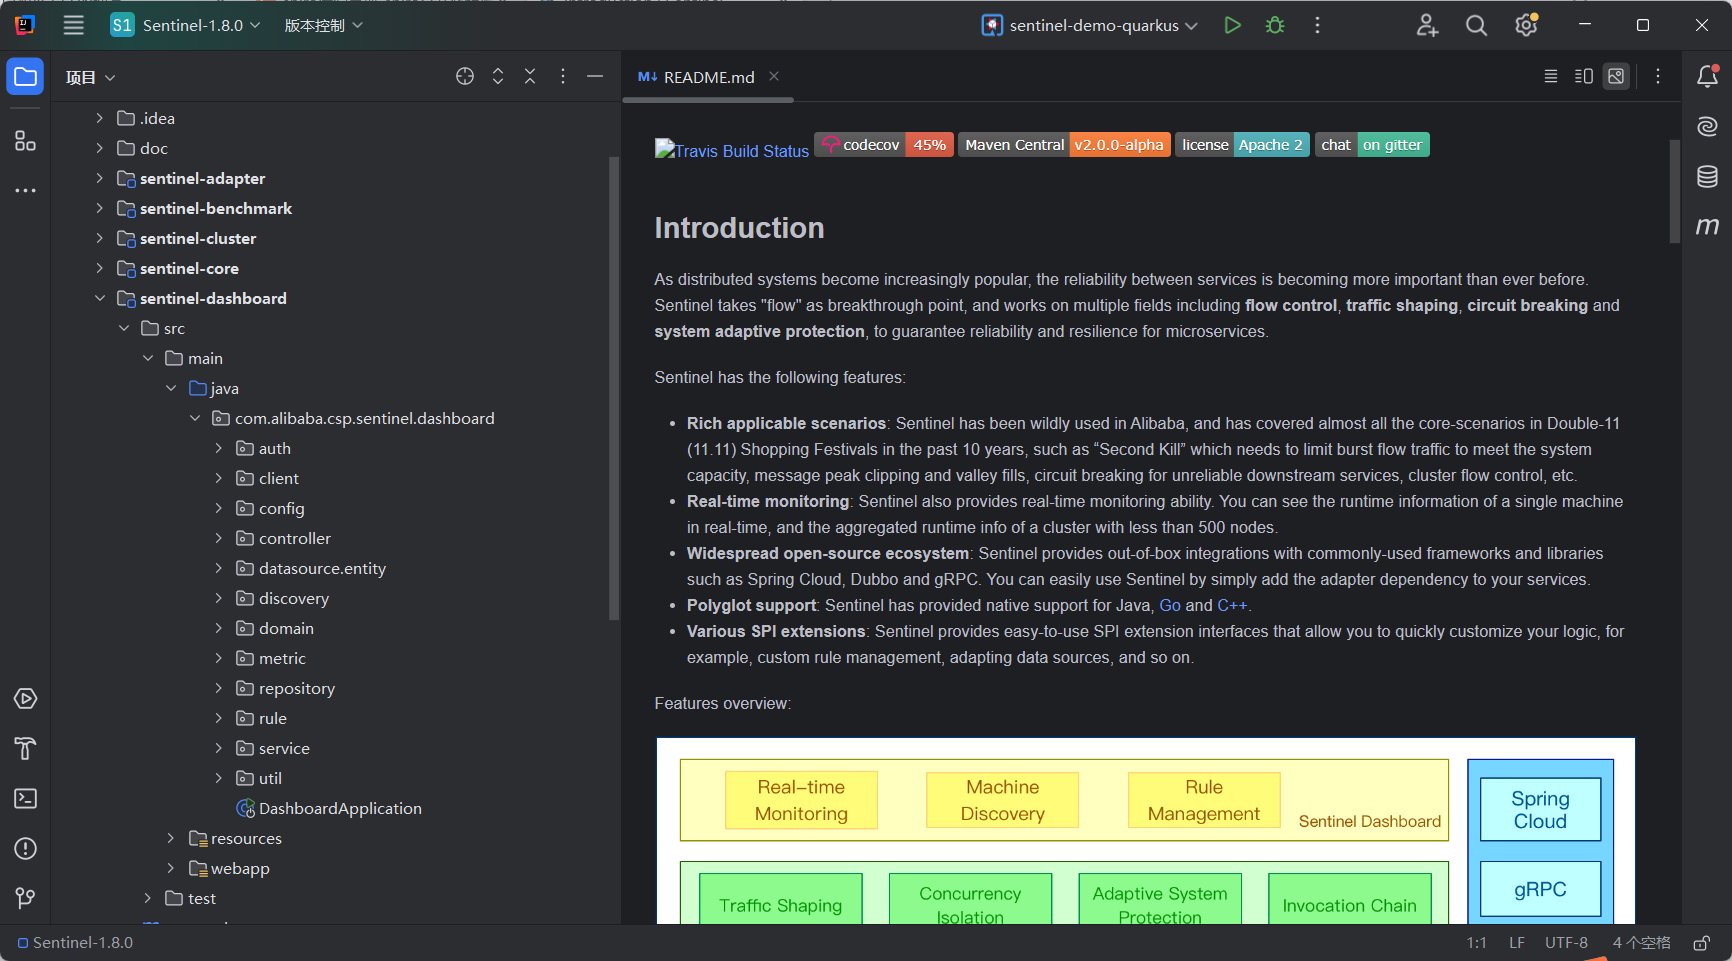
Task: Run the sentinel-demo-quarkus configuration
Action: [1232, 25]
